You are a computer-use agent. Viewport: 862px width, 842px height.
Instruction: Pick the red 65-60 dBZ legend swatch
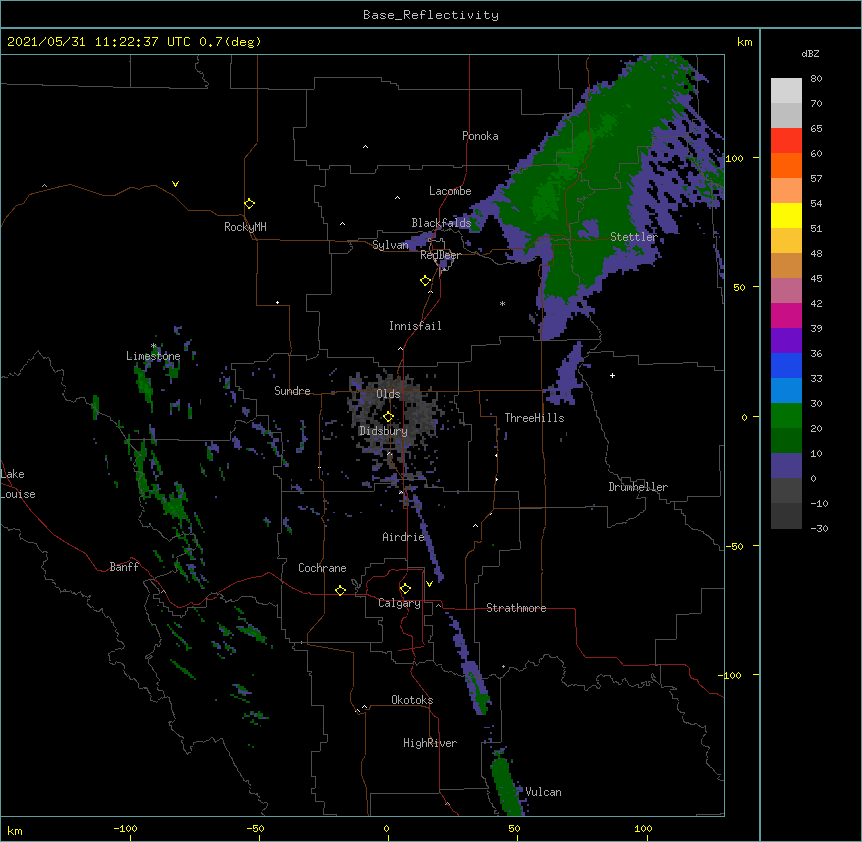[786, 141]
